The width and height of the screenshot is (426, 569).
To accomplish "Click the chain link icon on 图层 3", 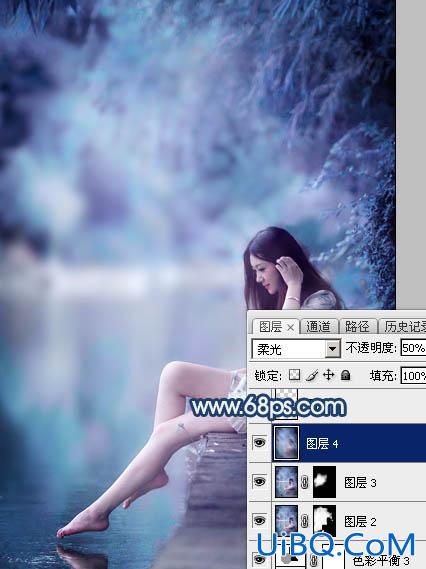I will coord(304,482).
